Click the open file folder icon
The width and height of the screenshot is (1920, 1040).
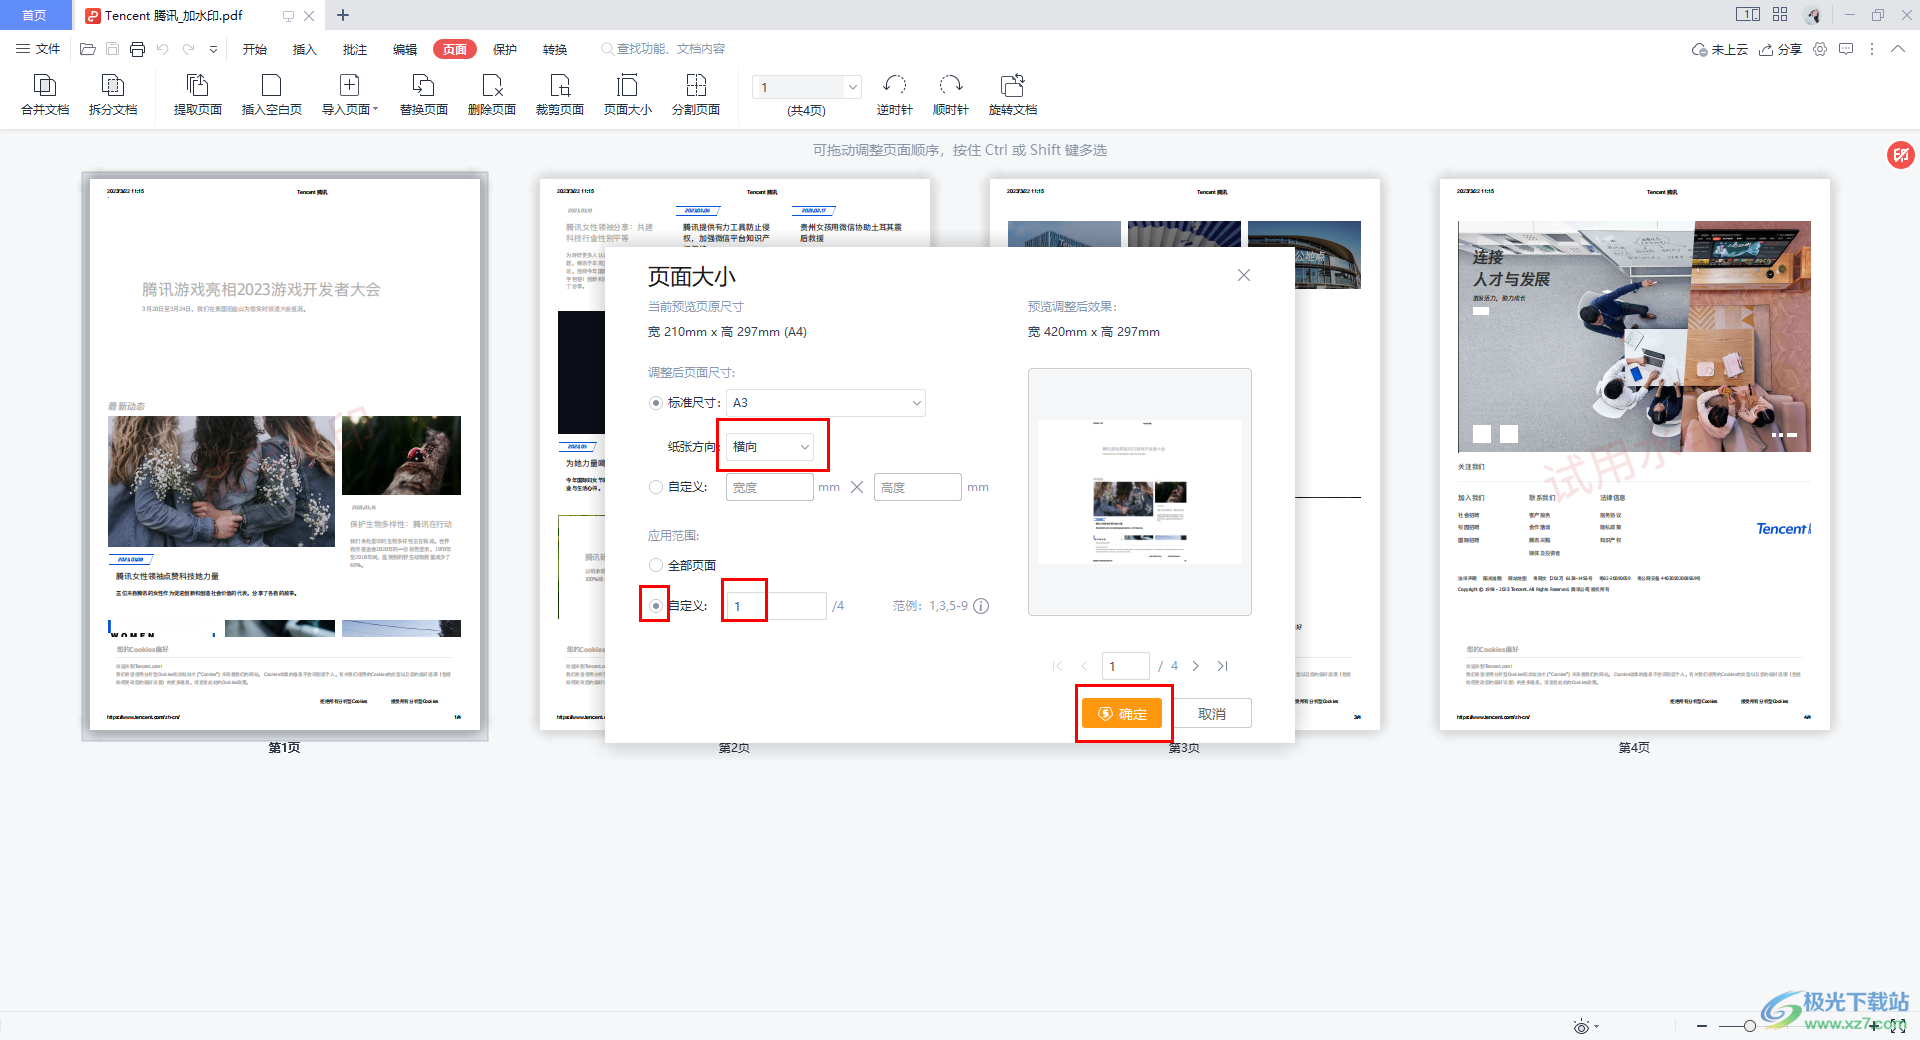(88, 49)
